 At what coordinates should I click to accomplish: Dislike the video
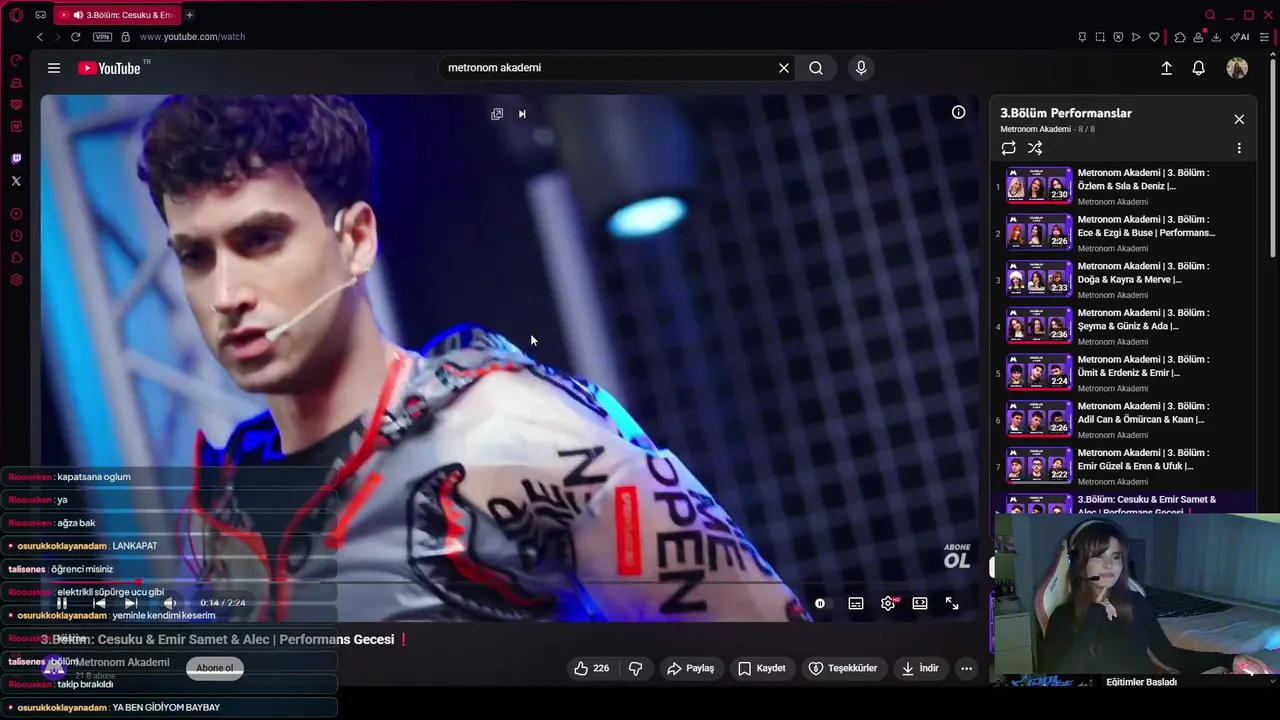point(635,668)
